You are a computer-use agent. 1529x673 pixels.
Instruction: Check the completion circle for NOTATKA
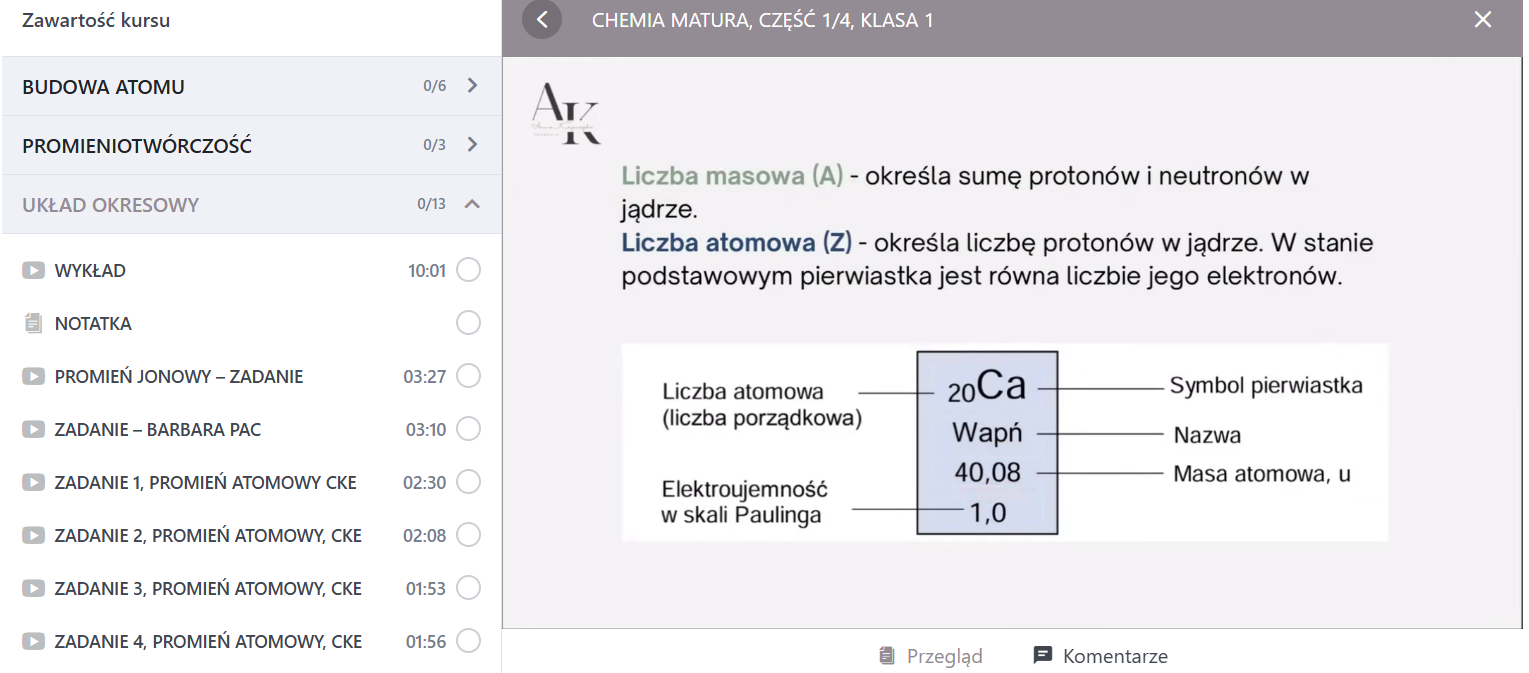click(x=467, y=322)
